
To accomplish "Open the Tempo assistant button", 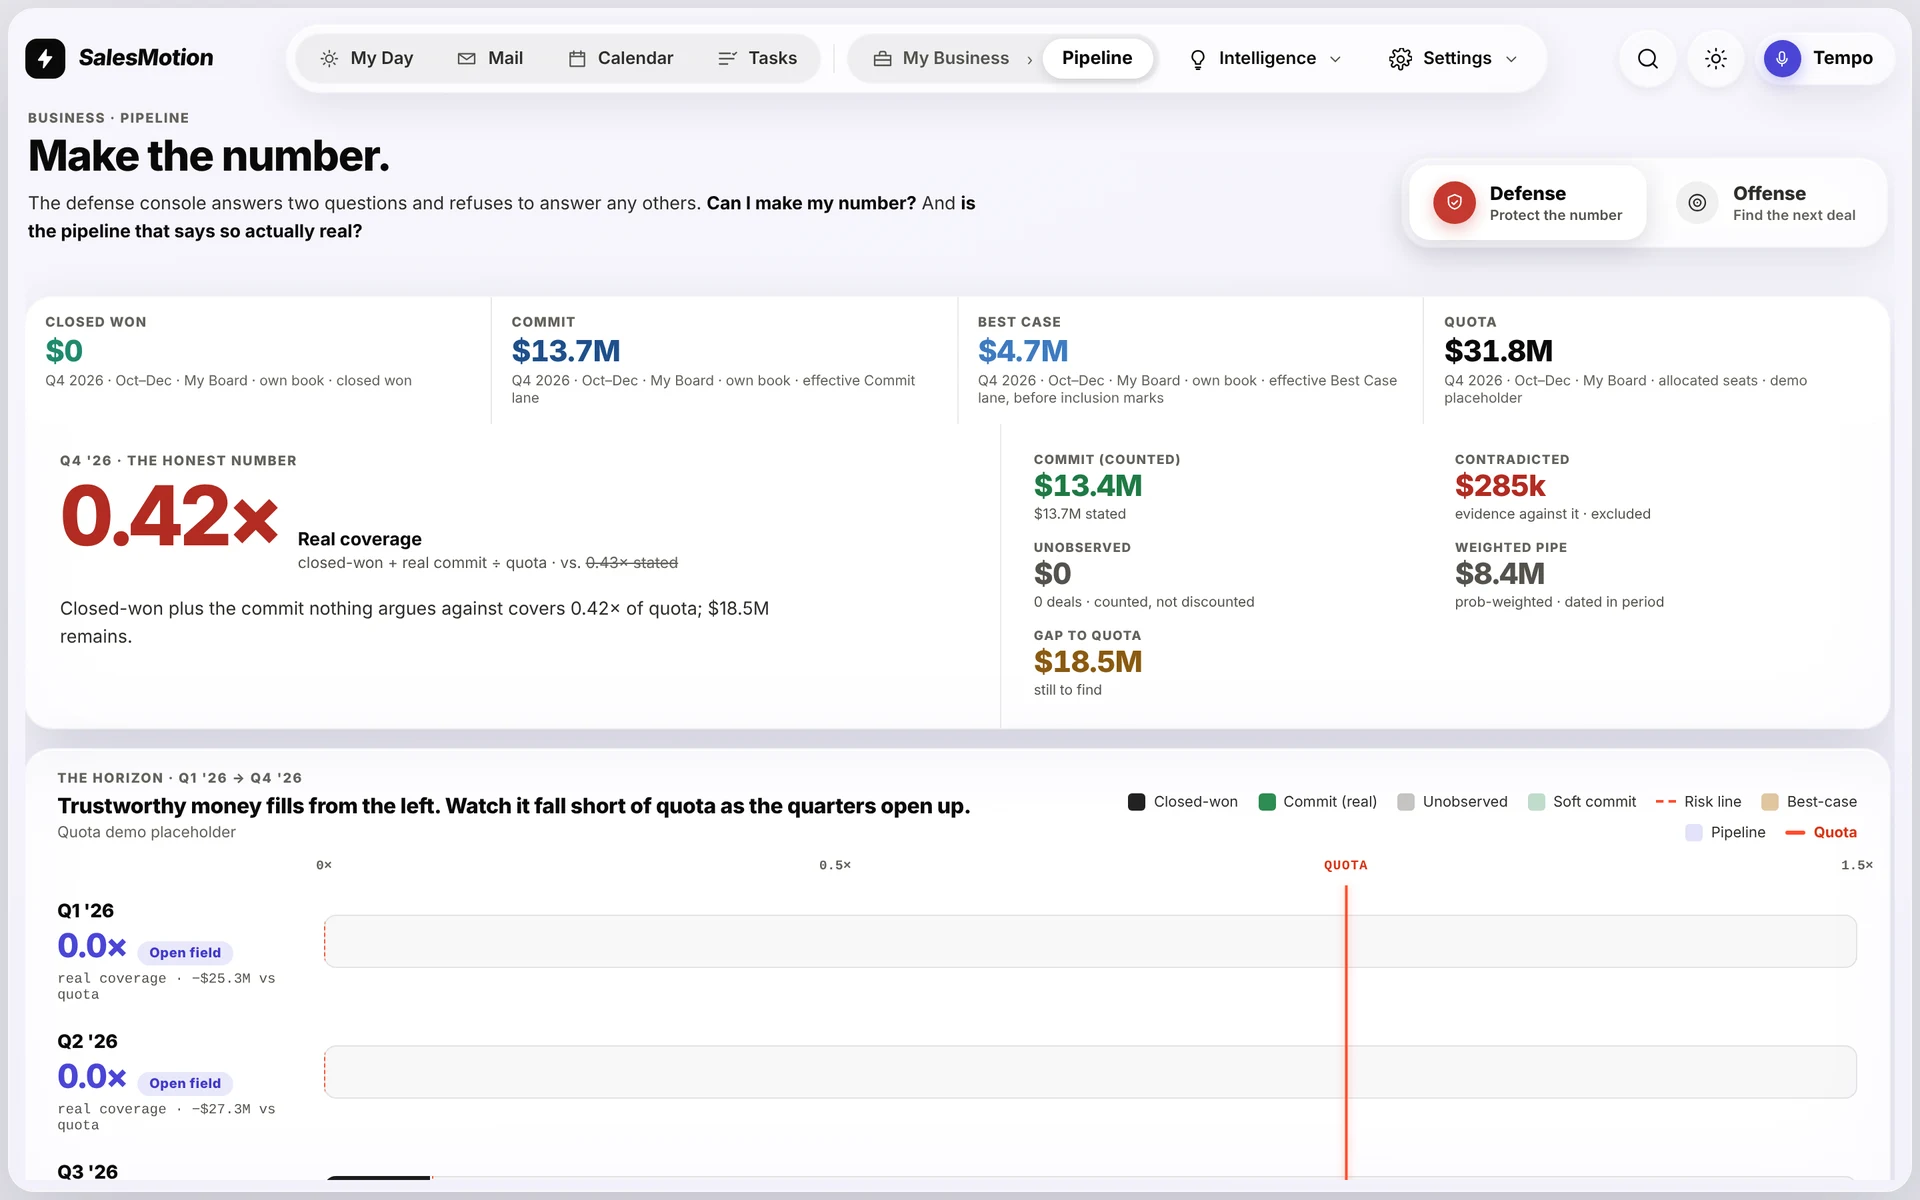I will (1824, 58).
